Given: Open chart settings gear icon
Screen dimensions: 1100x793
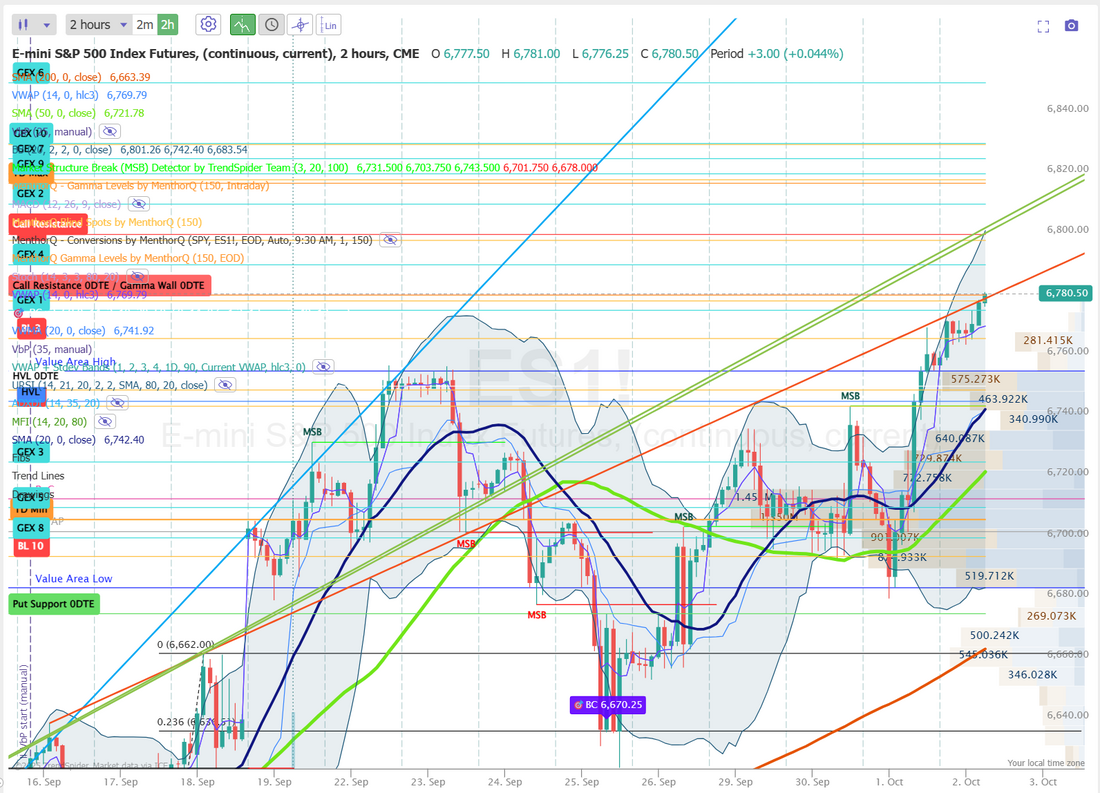Looking at the screenshot, I should pyautogui.click(x=208, y=24).
